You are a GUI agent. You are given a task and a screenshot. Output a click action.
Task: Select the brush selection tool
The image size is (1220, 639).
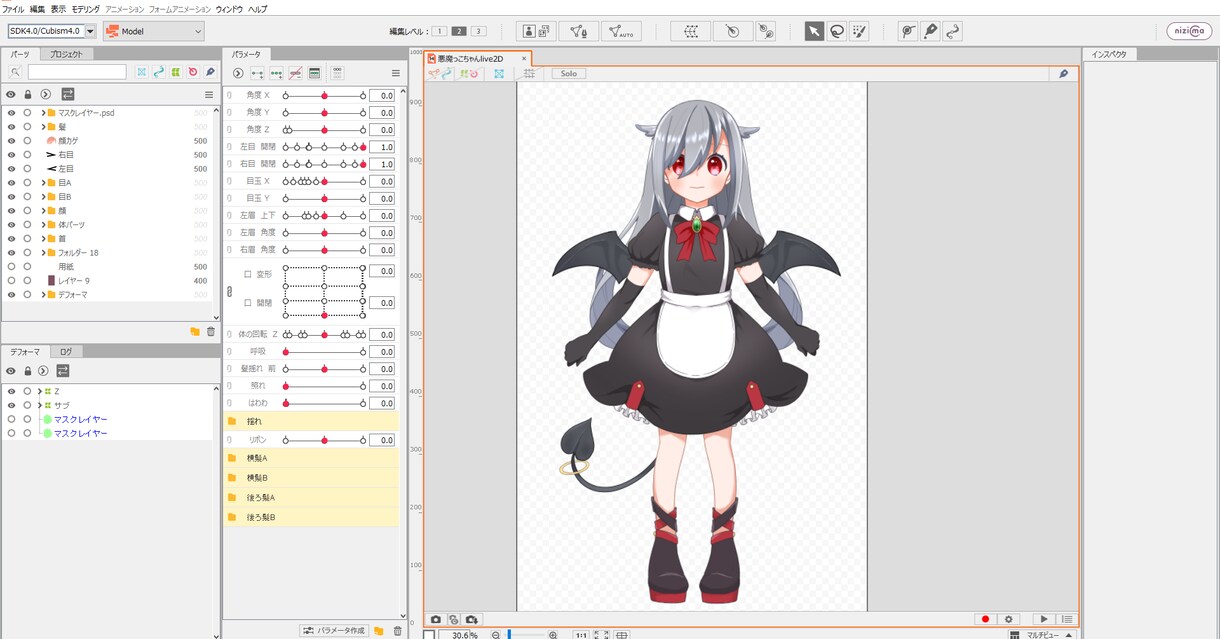pyautogui.click(x=859, y=31)
